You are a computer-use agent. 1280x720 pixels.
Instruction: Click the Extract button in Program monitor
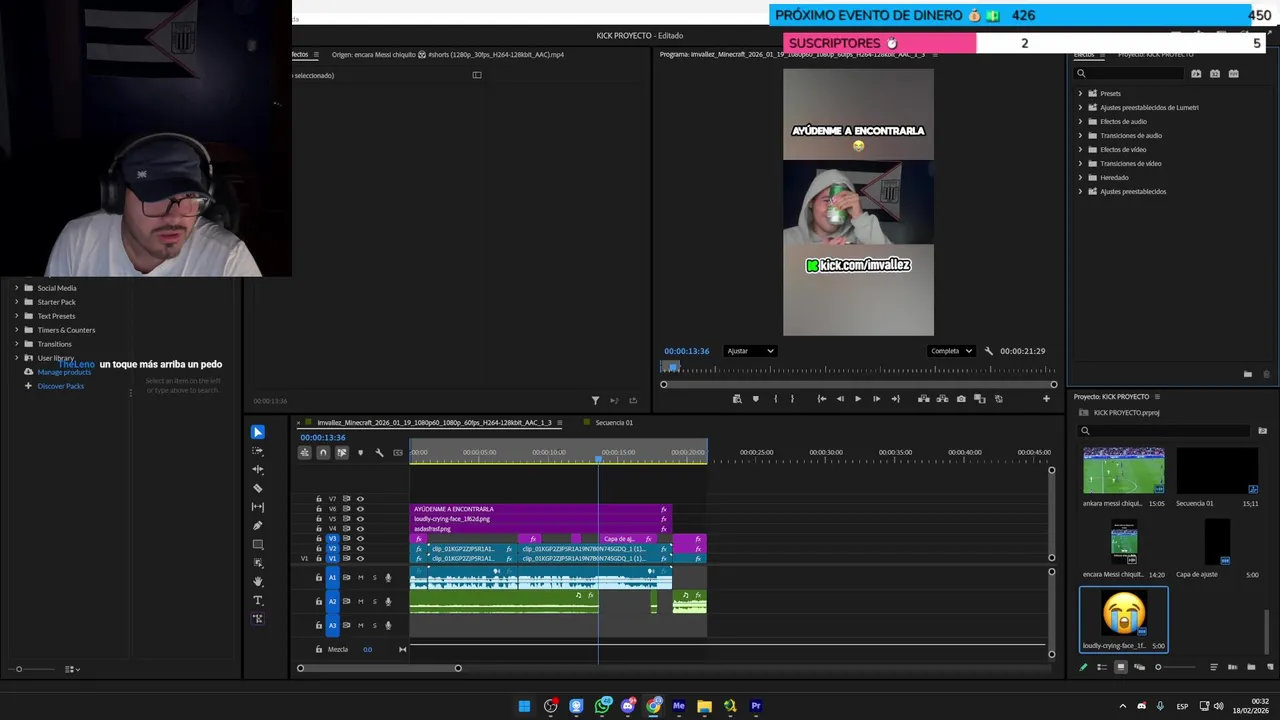942,399
